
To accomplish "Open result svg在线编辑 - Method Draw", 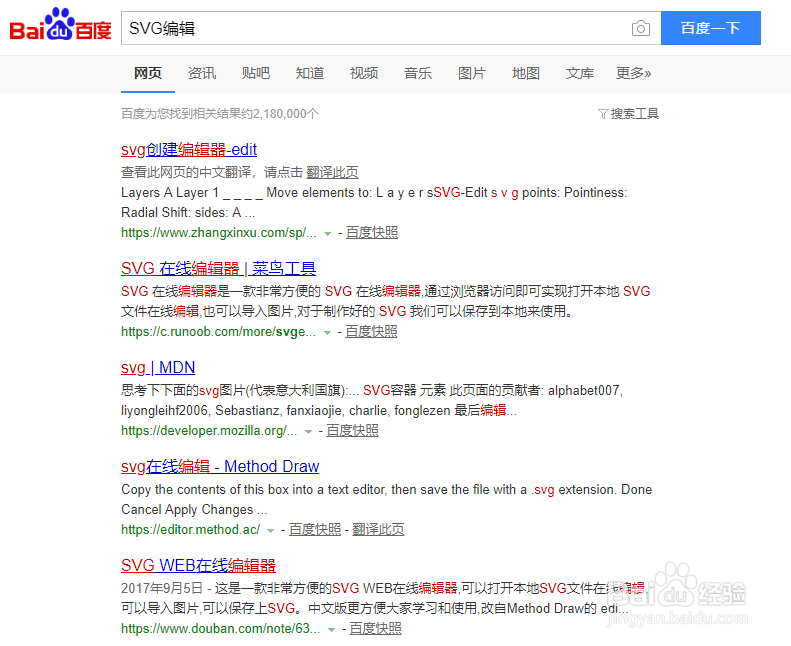I will point(220,466).
